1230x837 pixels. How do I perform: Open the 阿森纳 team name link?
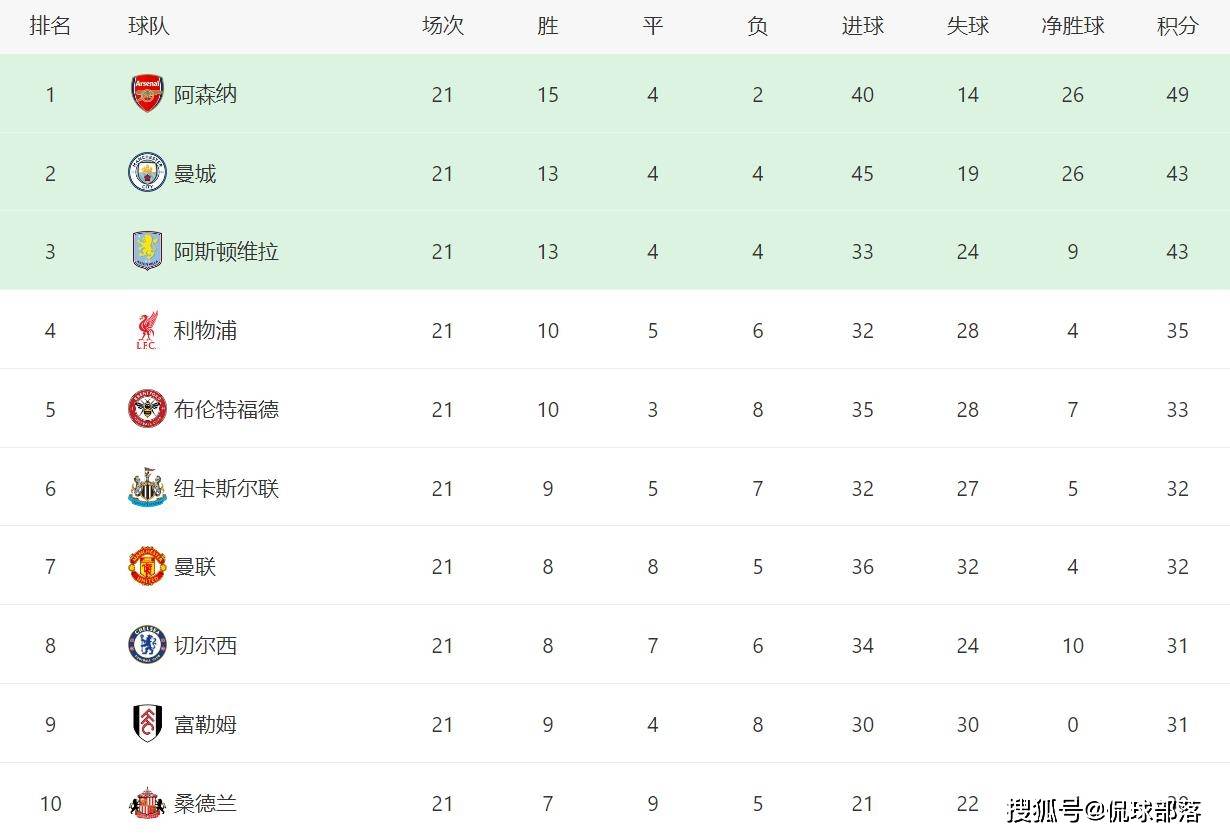[x=205, y=95]
